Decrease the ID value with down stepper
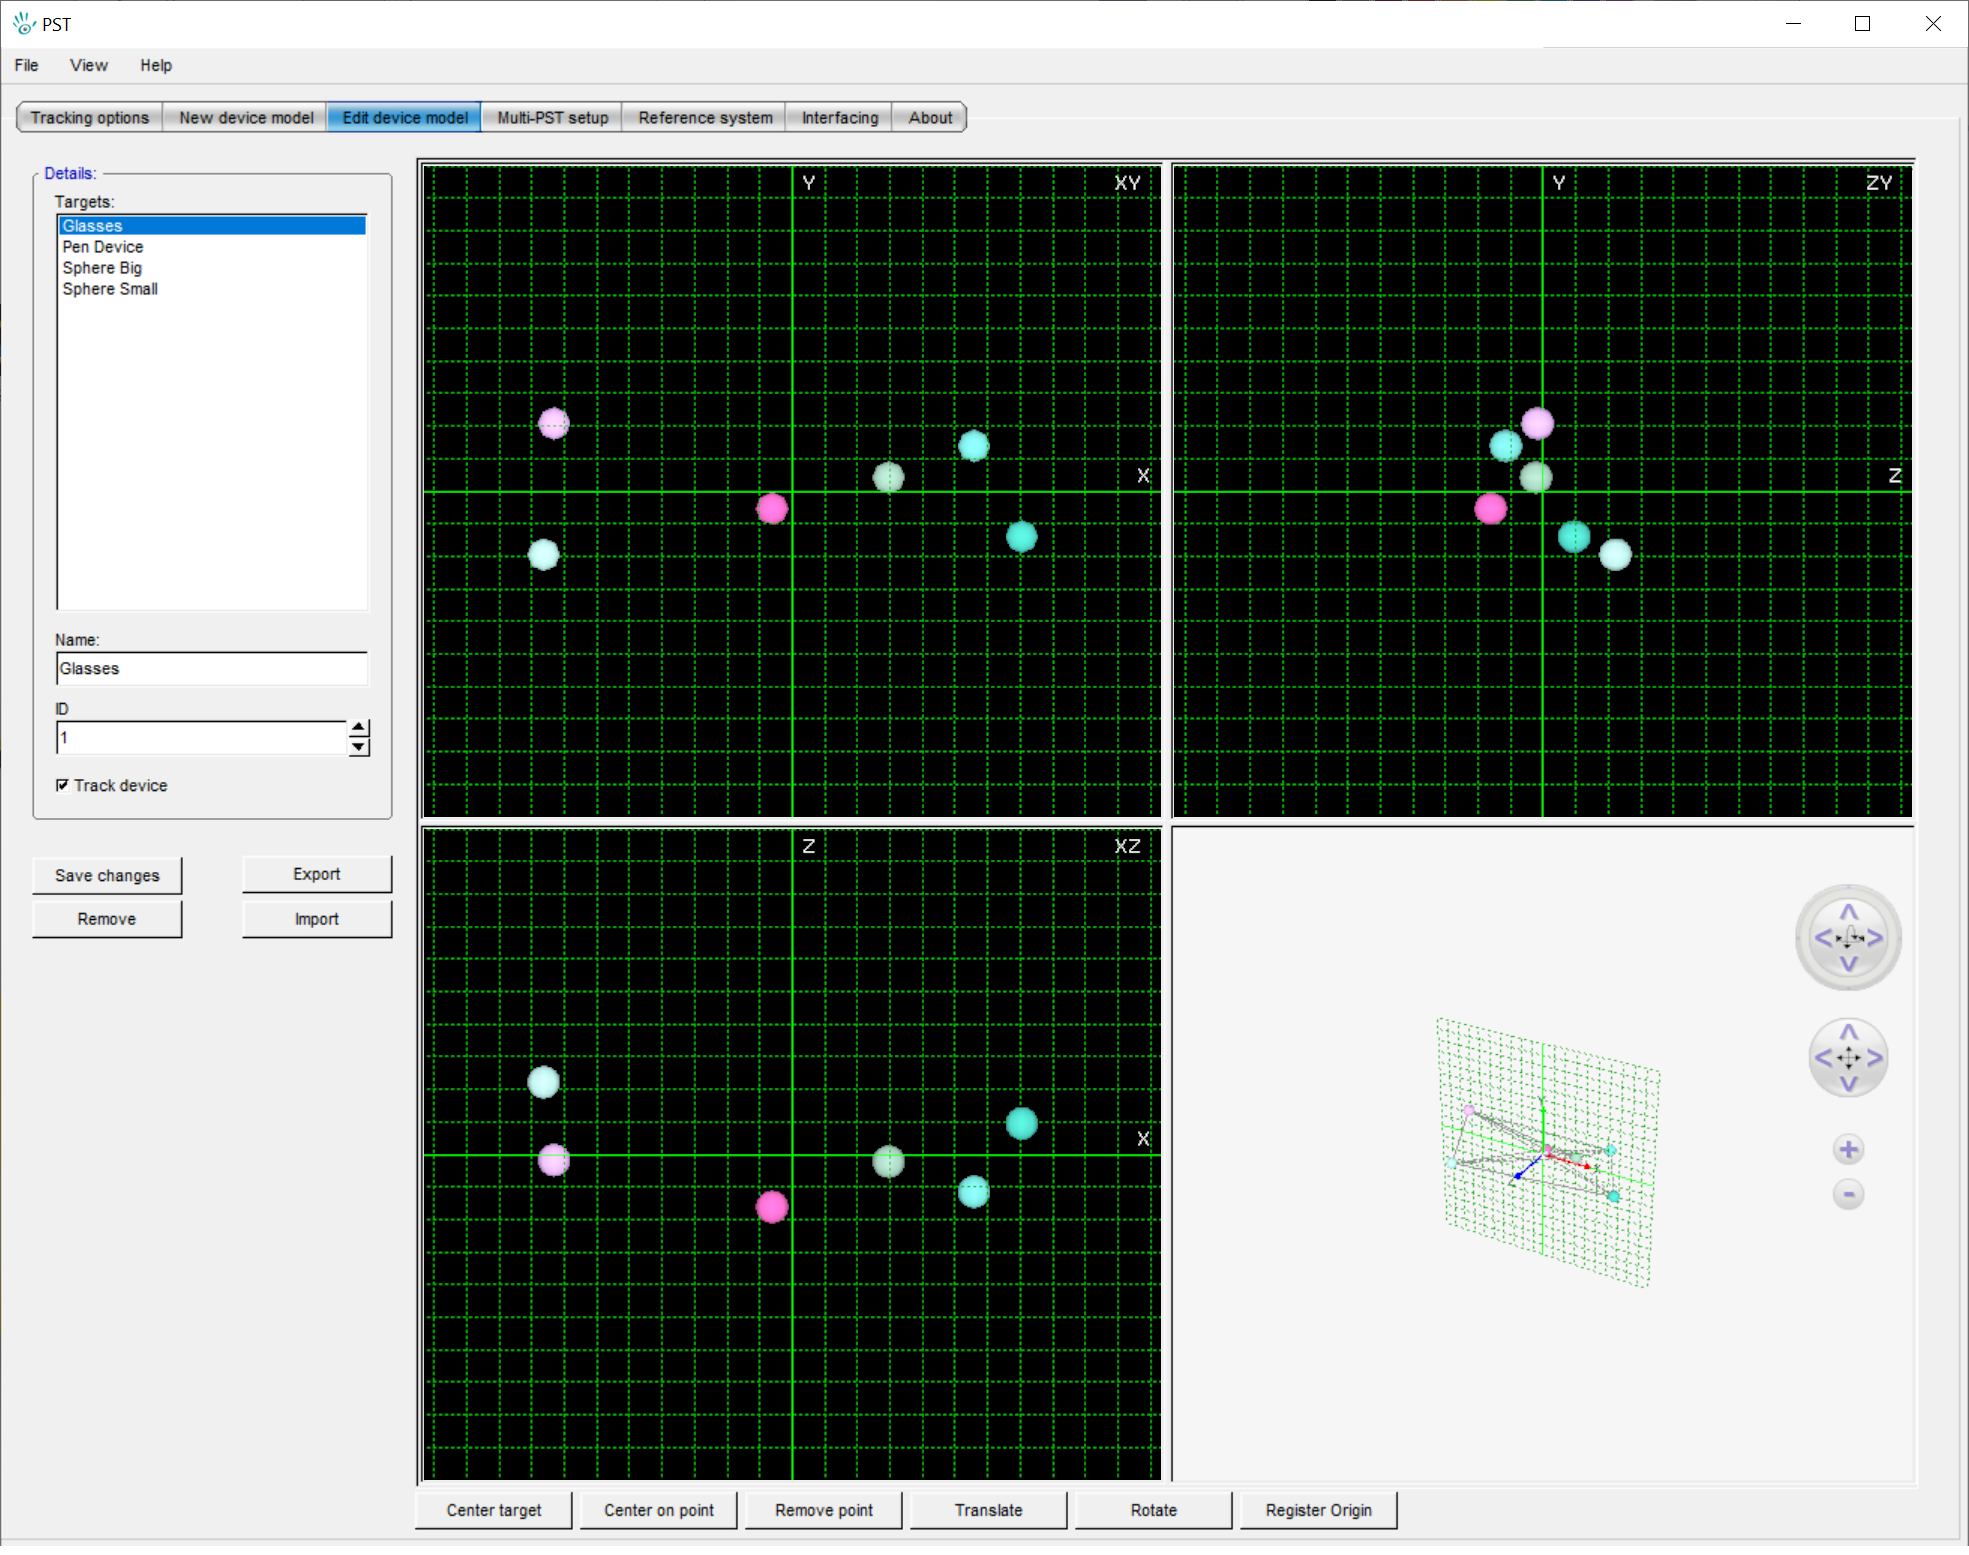 pos(359,748)
